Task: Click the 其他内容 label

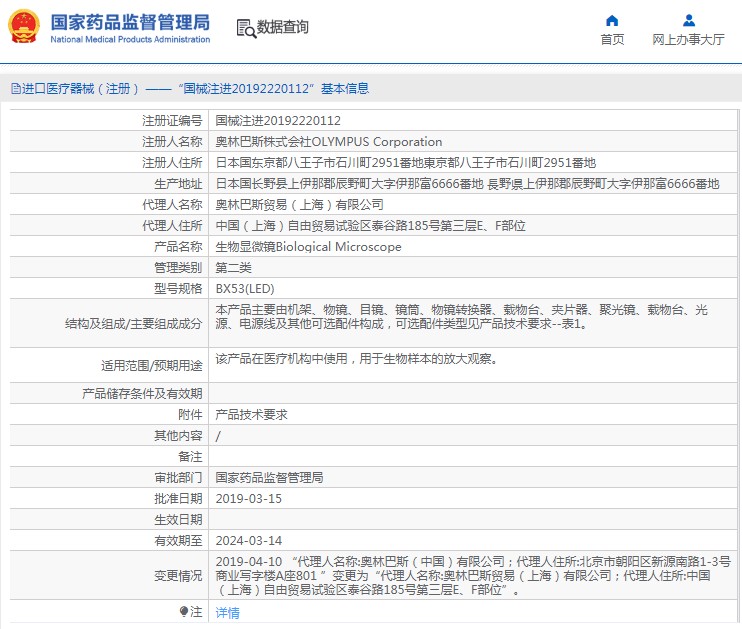Action: [x=178, y=435]
